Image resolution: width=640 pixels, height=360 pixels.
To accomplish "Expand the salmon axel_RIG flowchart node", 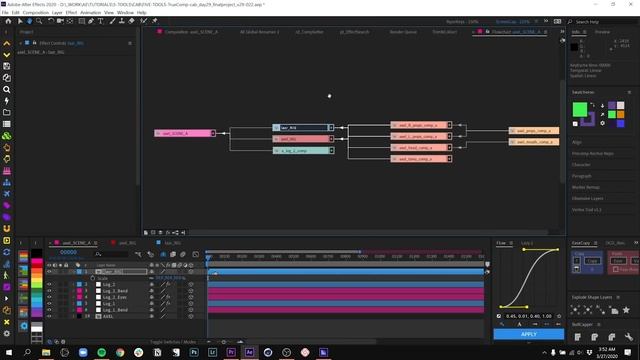I will pos(331,139).
